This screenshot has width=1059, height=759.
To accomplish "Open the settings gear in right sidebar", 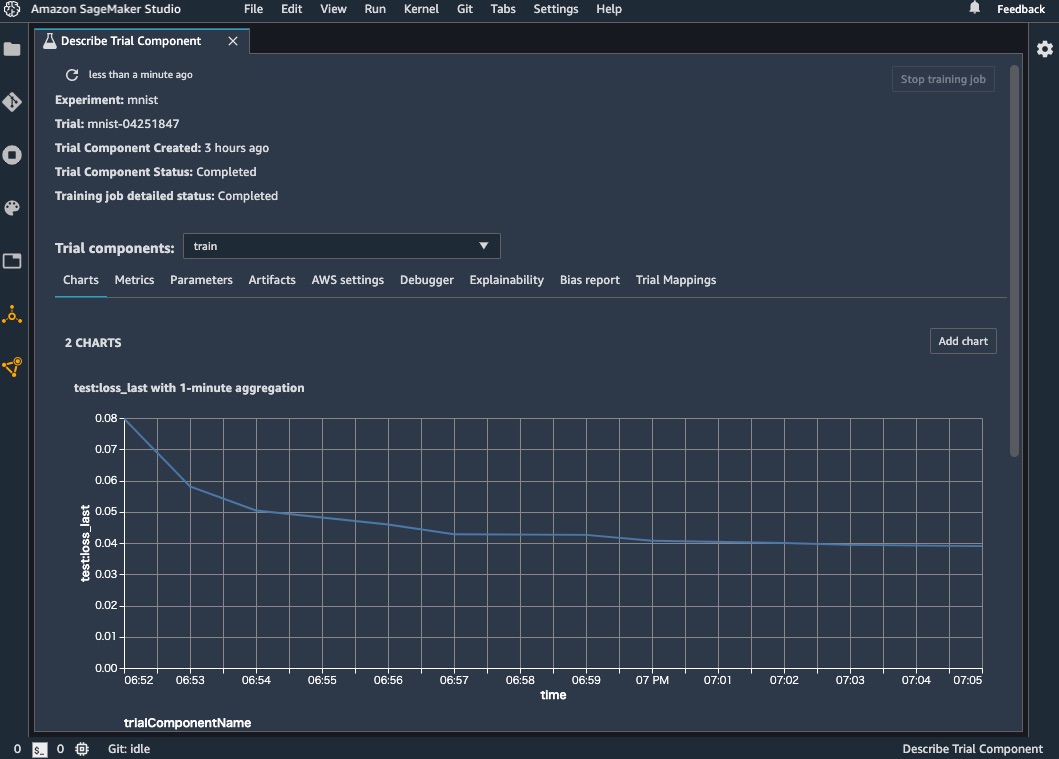I will pyautogui.click(x=1044, y=49).
